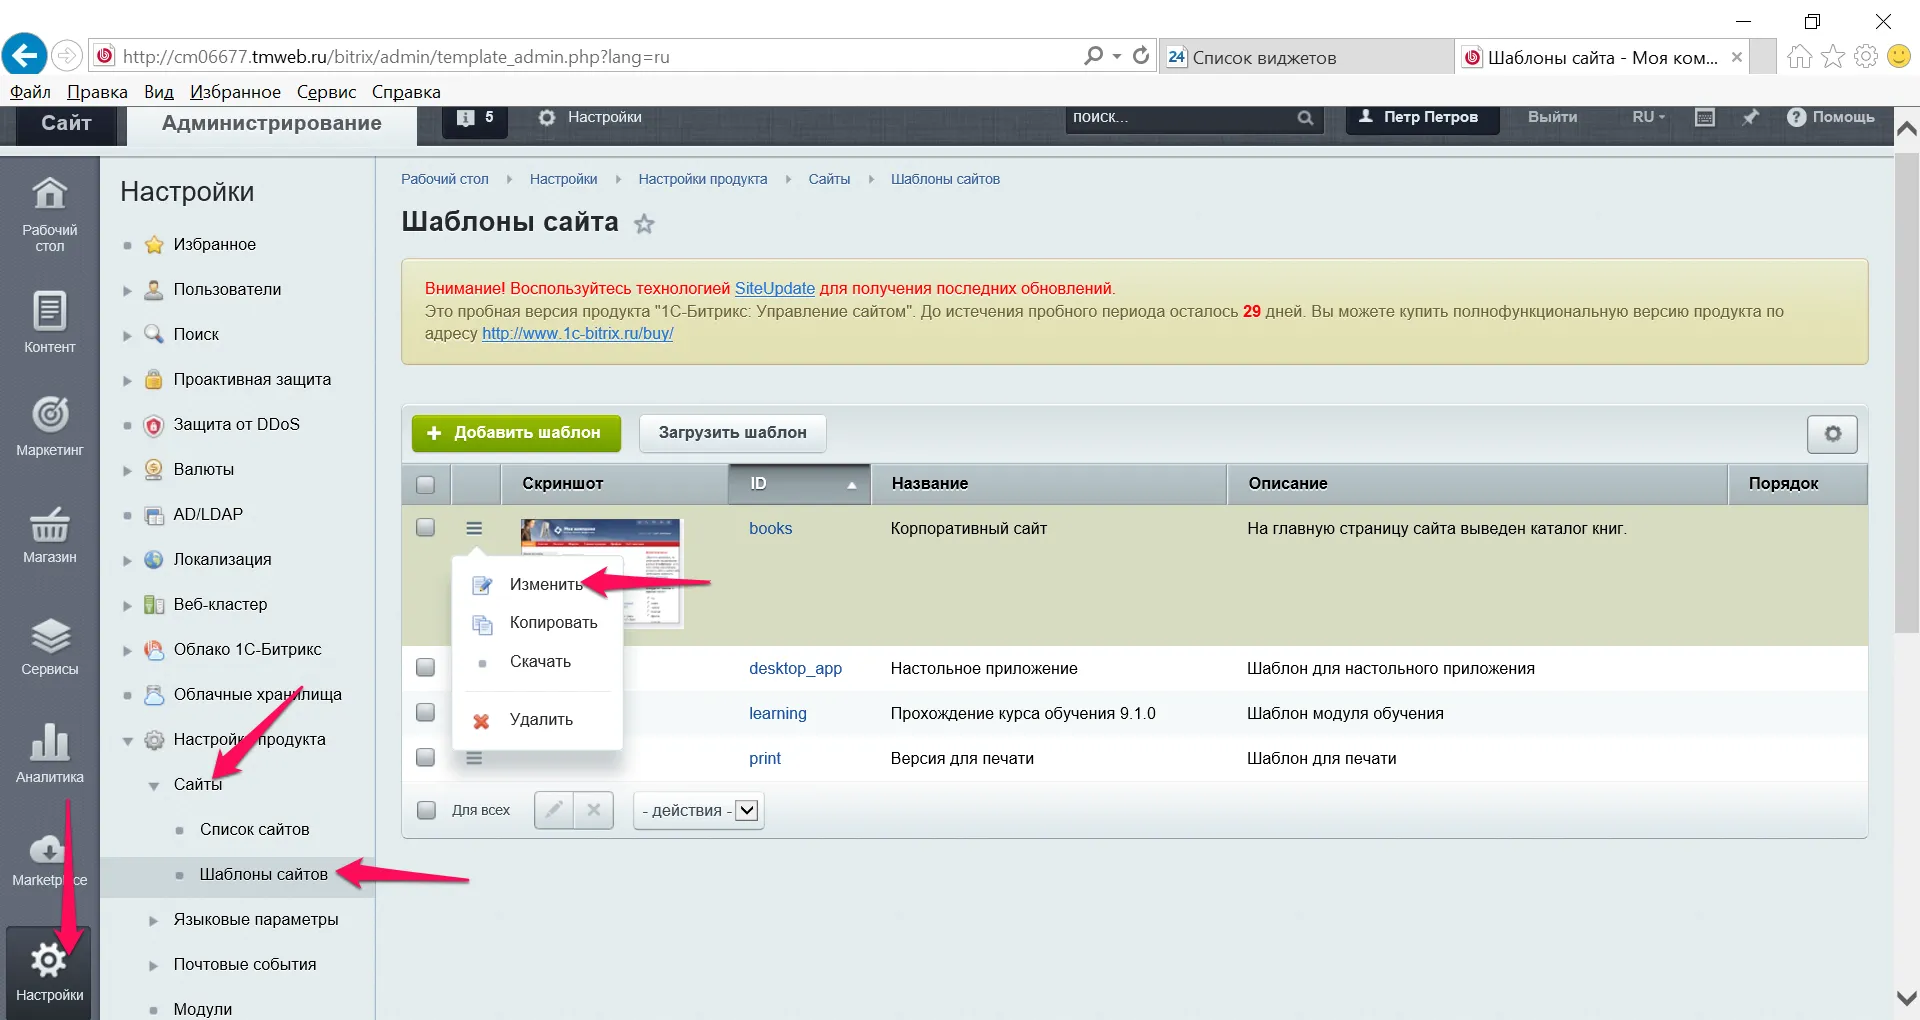Choose Изменить from context menu
Screen dimensions: 1920x1020
click(545, 585)
